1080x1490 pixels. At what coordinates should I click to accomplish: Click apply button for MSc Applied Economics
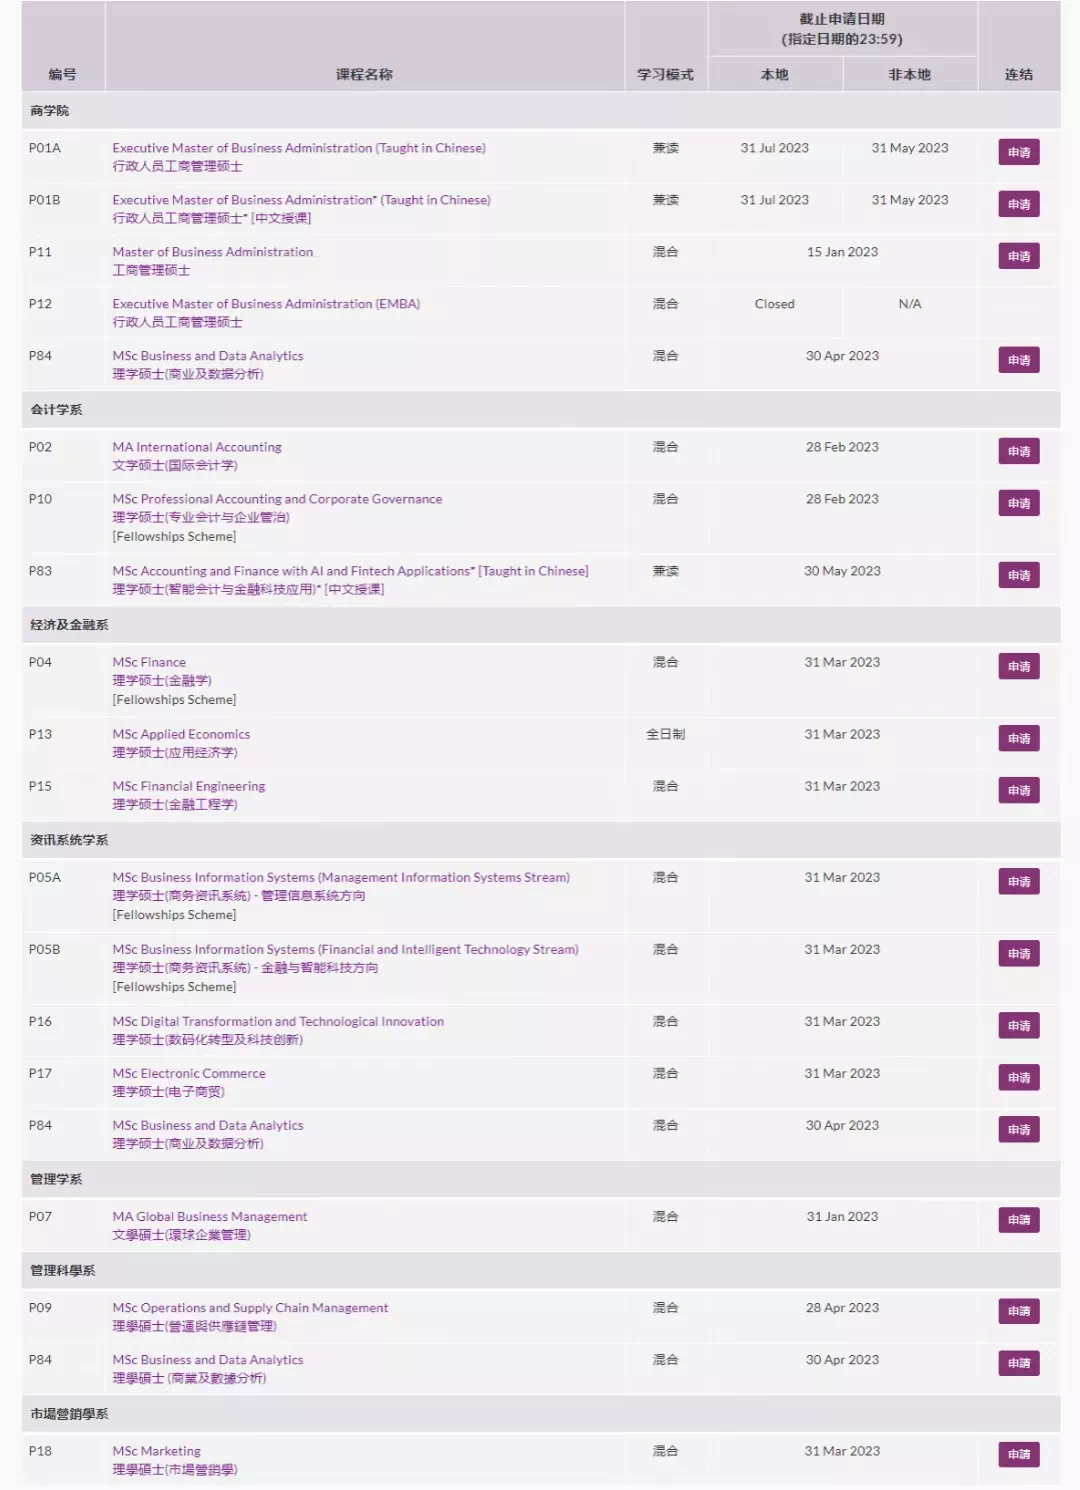pyautogui.click(x=1018, y=738)
